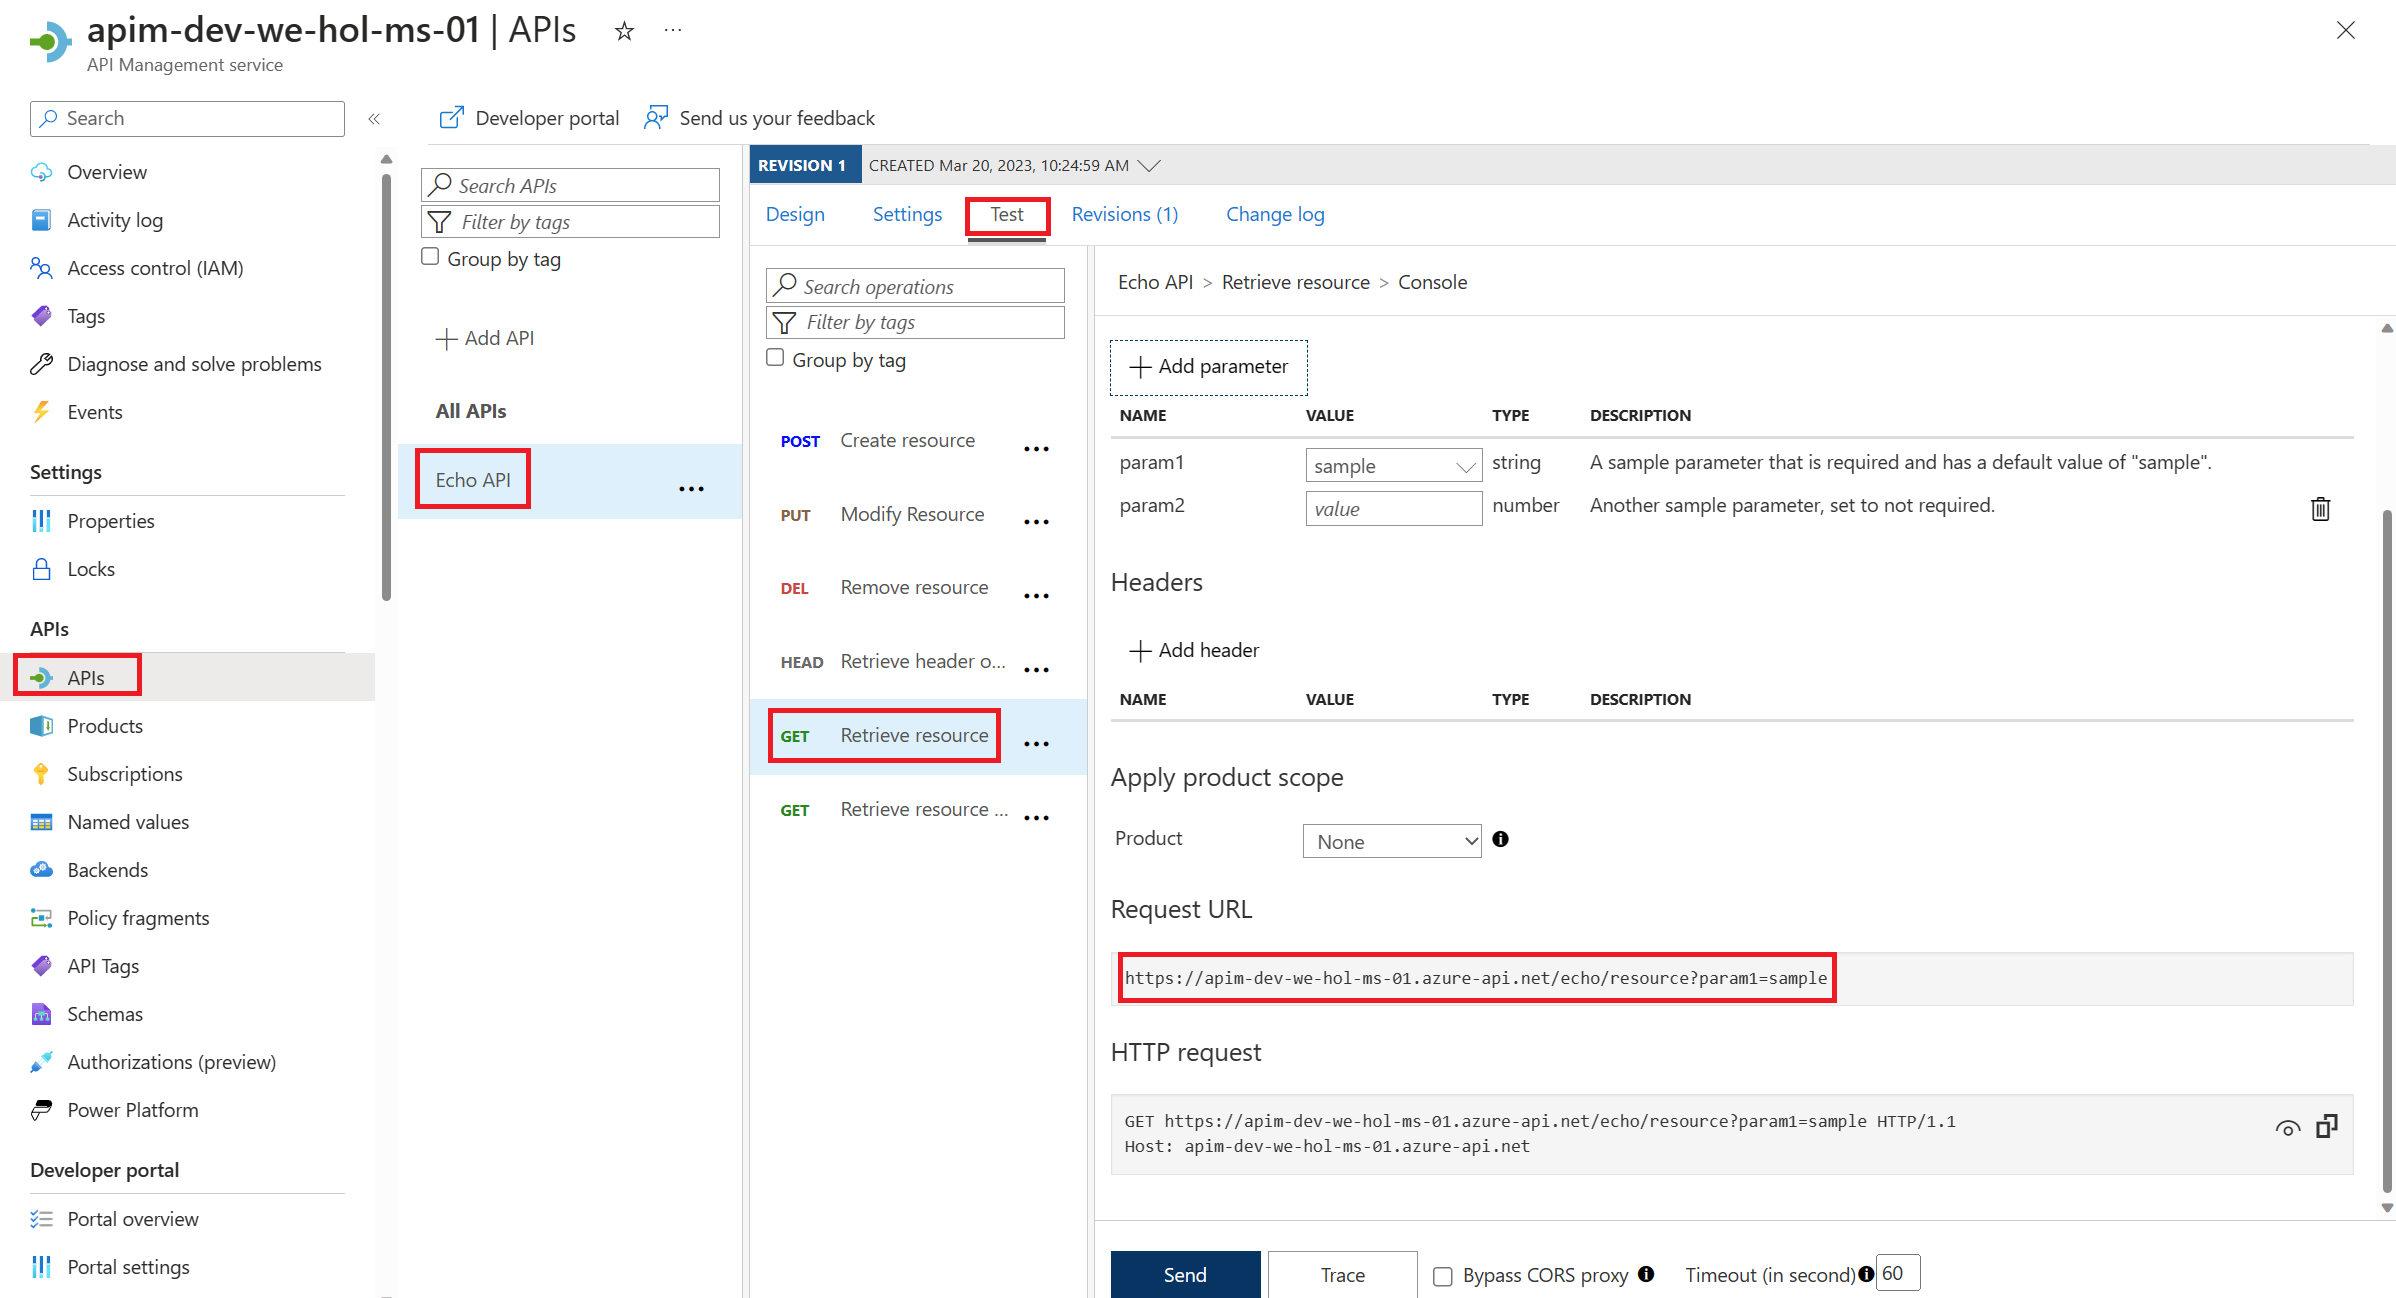
Task: Click the Developer portal external link icon
Action: (x=451, y=118)
